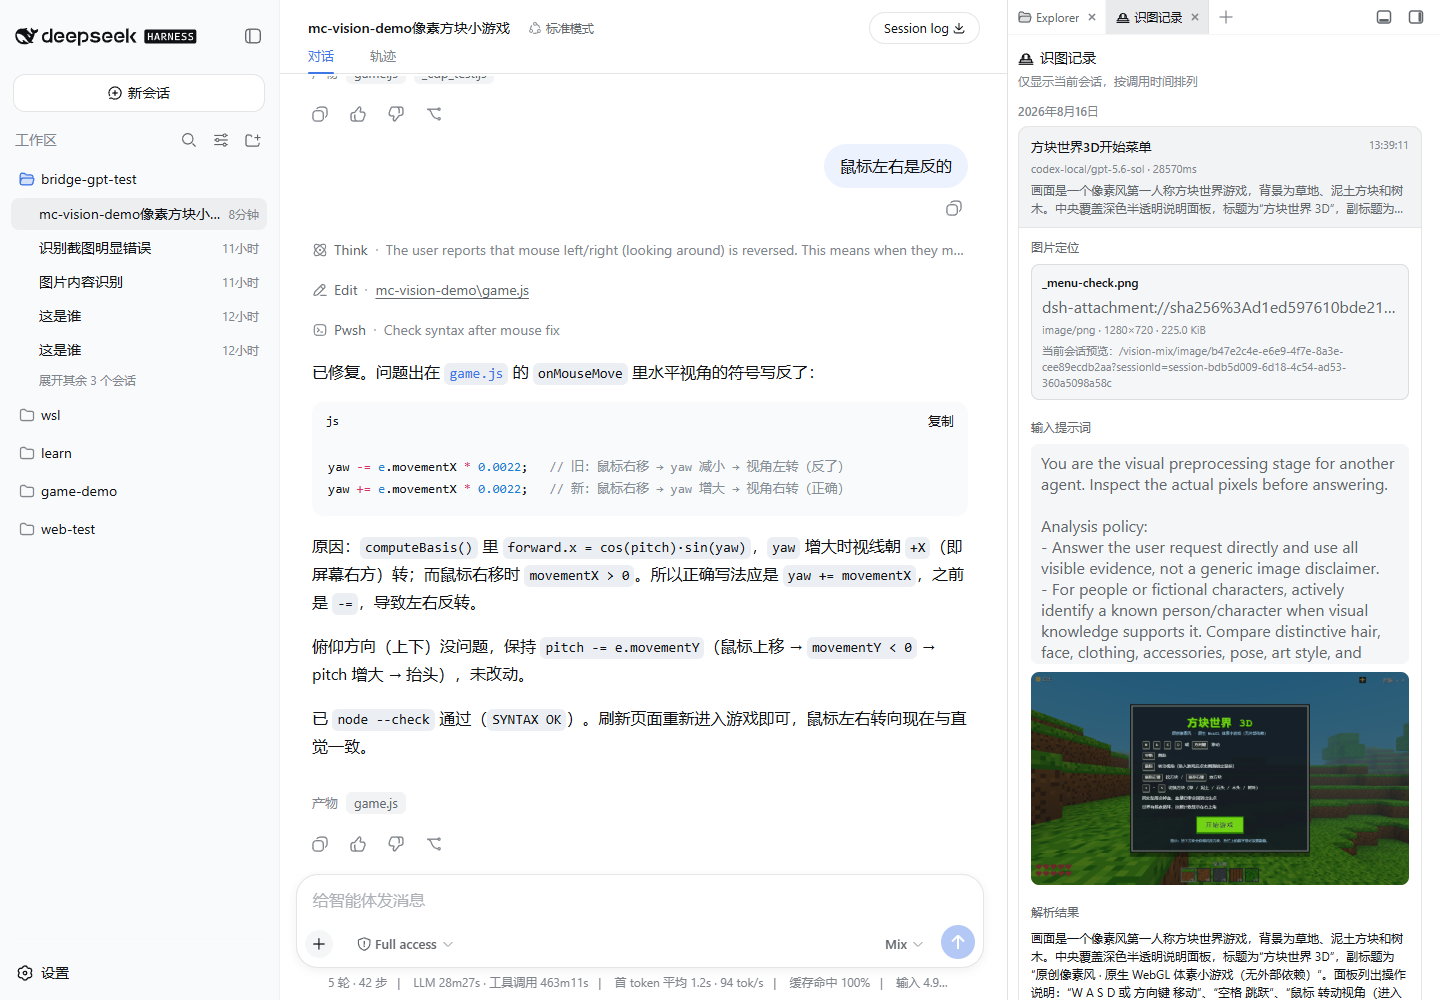Copy the lower assistant message icon
The height and width of the screenshot is (1000, 1440).
(320, 844)
